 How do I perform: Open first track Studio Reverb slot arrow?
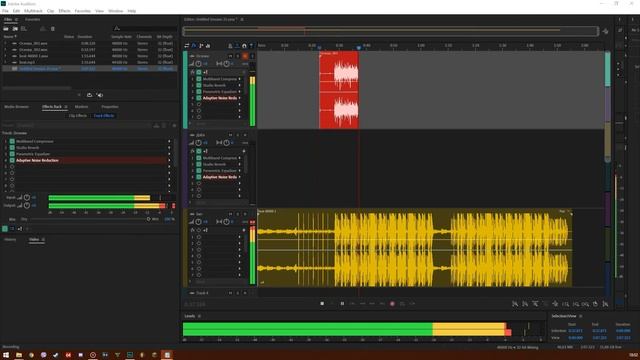(240, 85)
